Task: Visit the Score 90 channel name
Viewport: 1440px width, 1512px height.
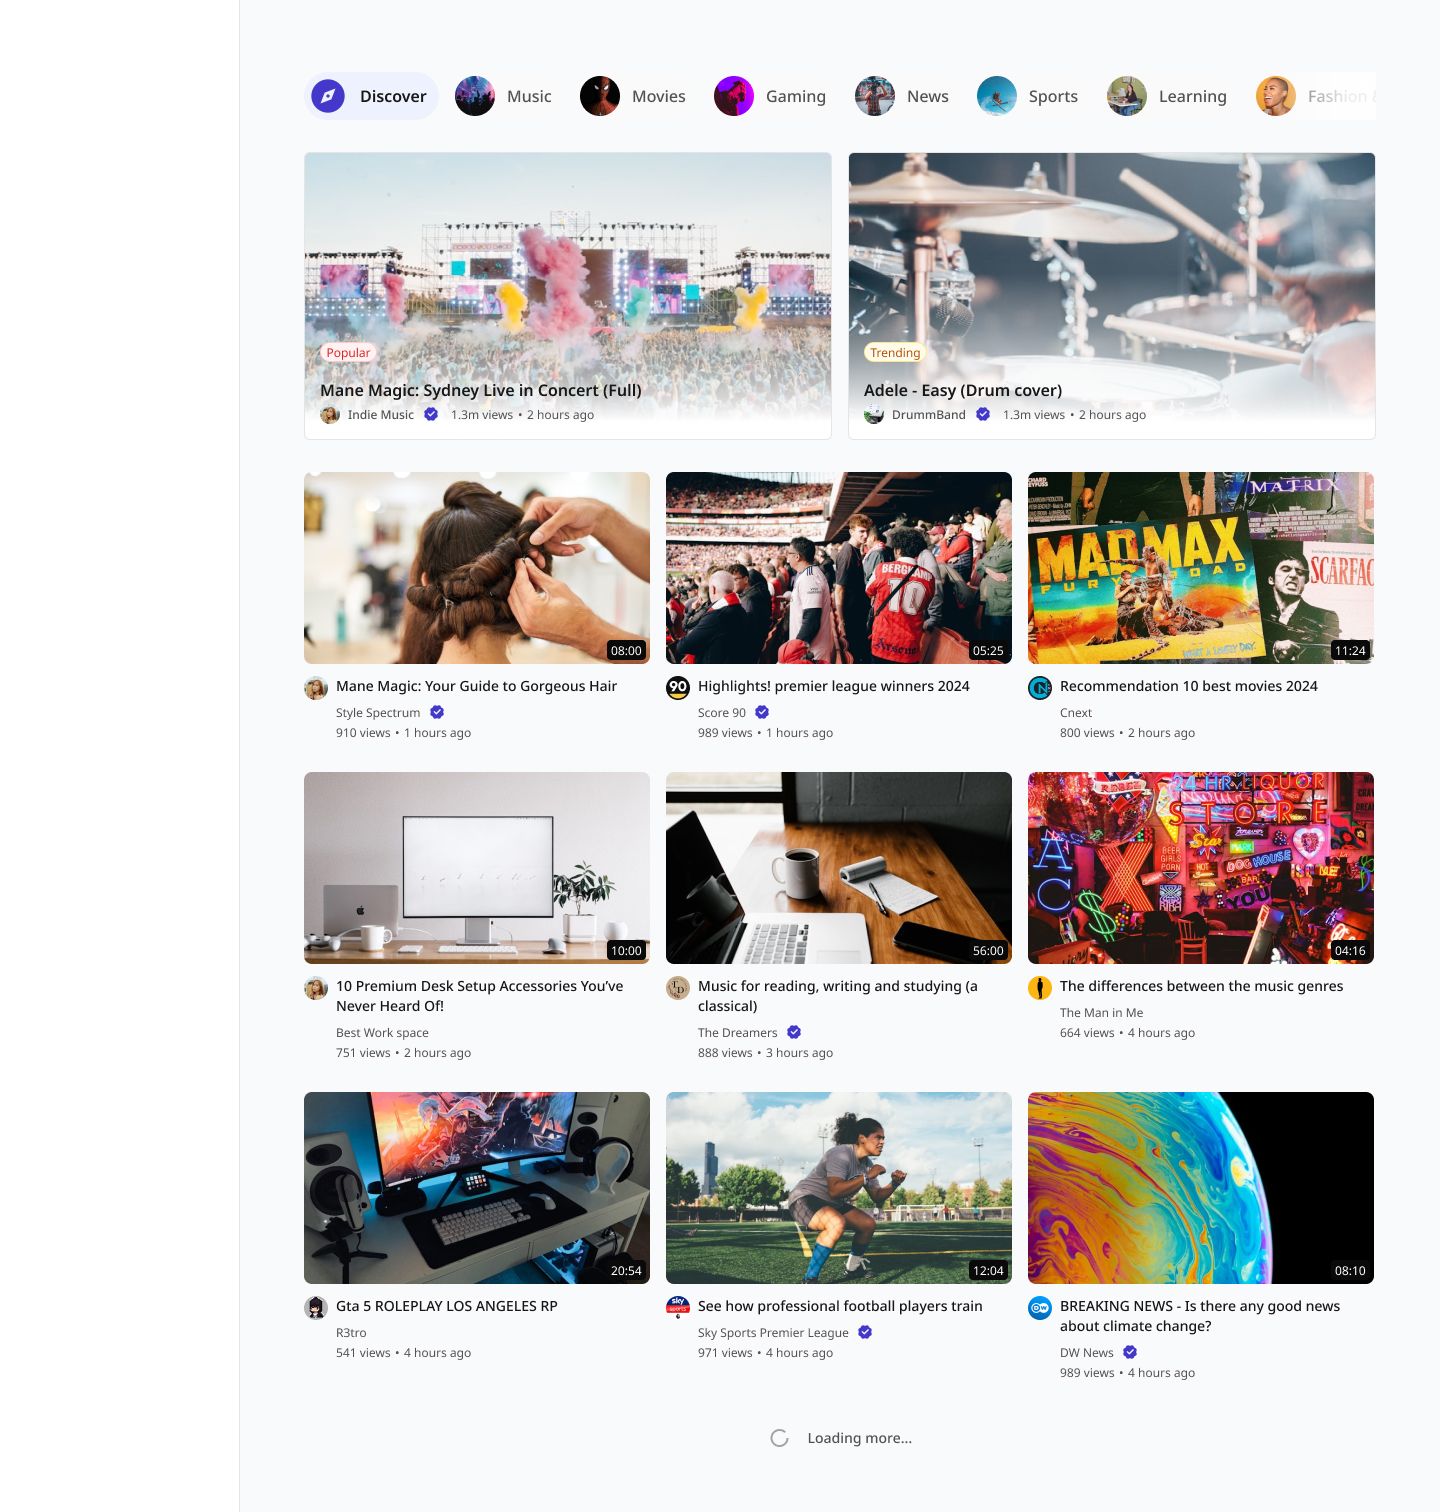Action: point(722,712)
